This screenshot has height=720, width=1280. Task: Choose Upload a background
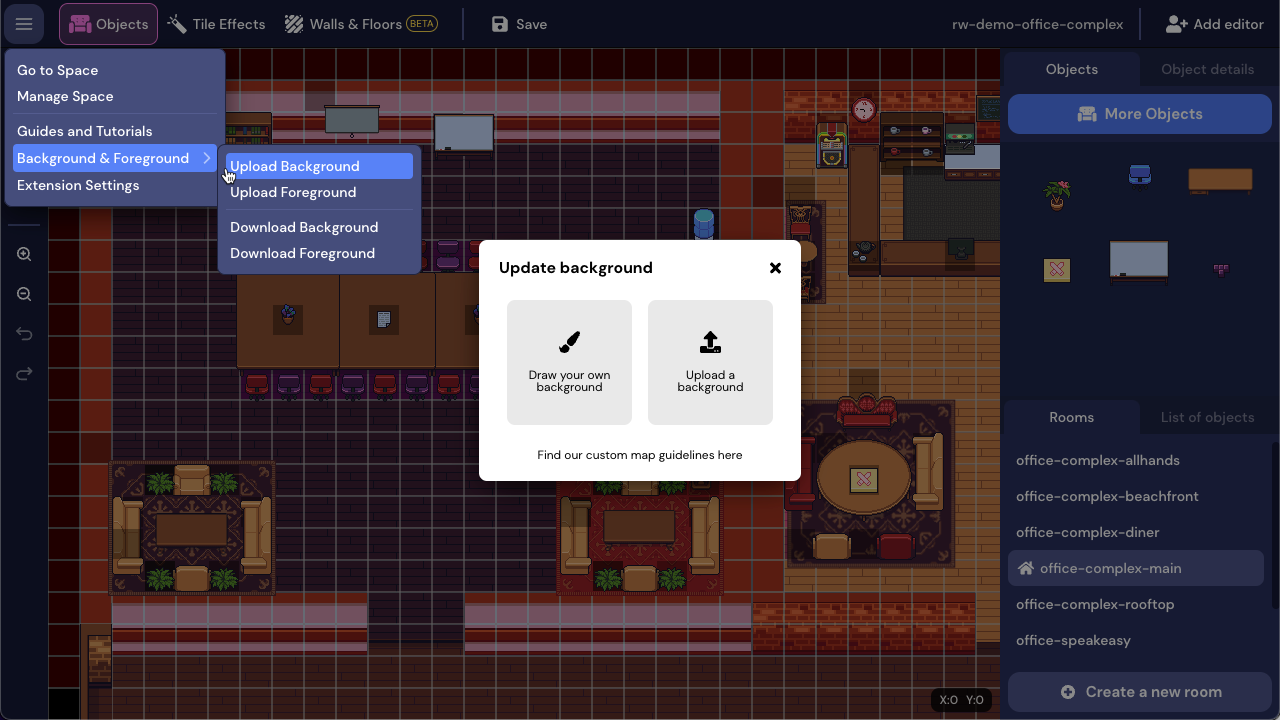click(710, 362)
